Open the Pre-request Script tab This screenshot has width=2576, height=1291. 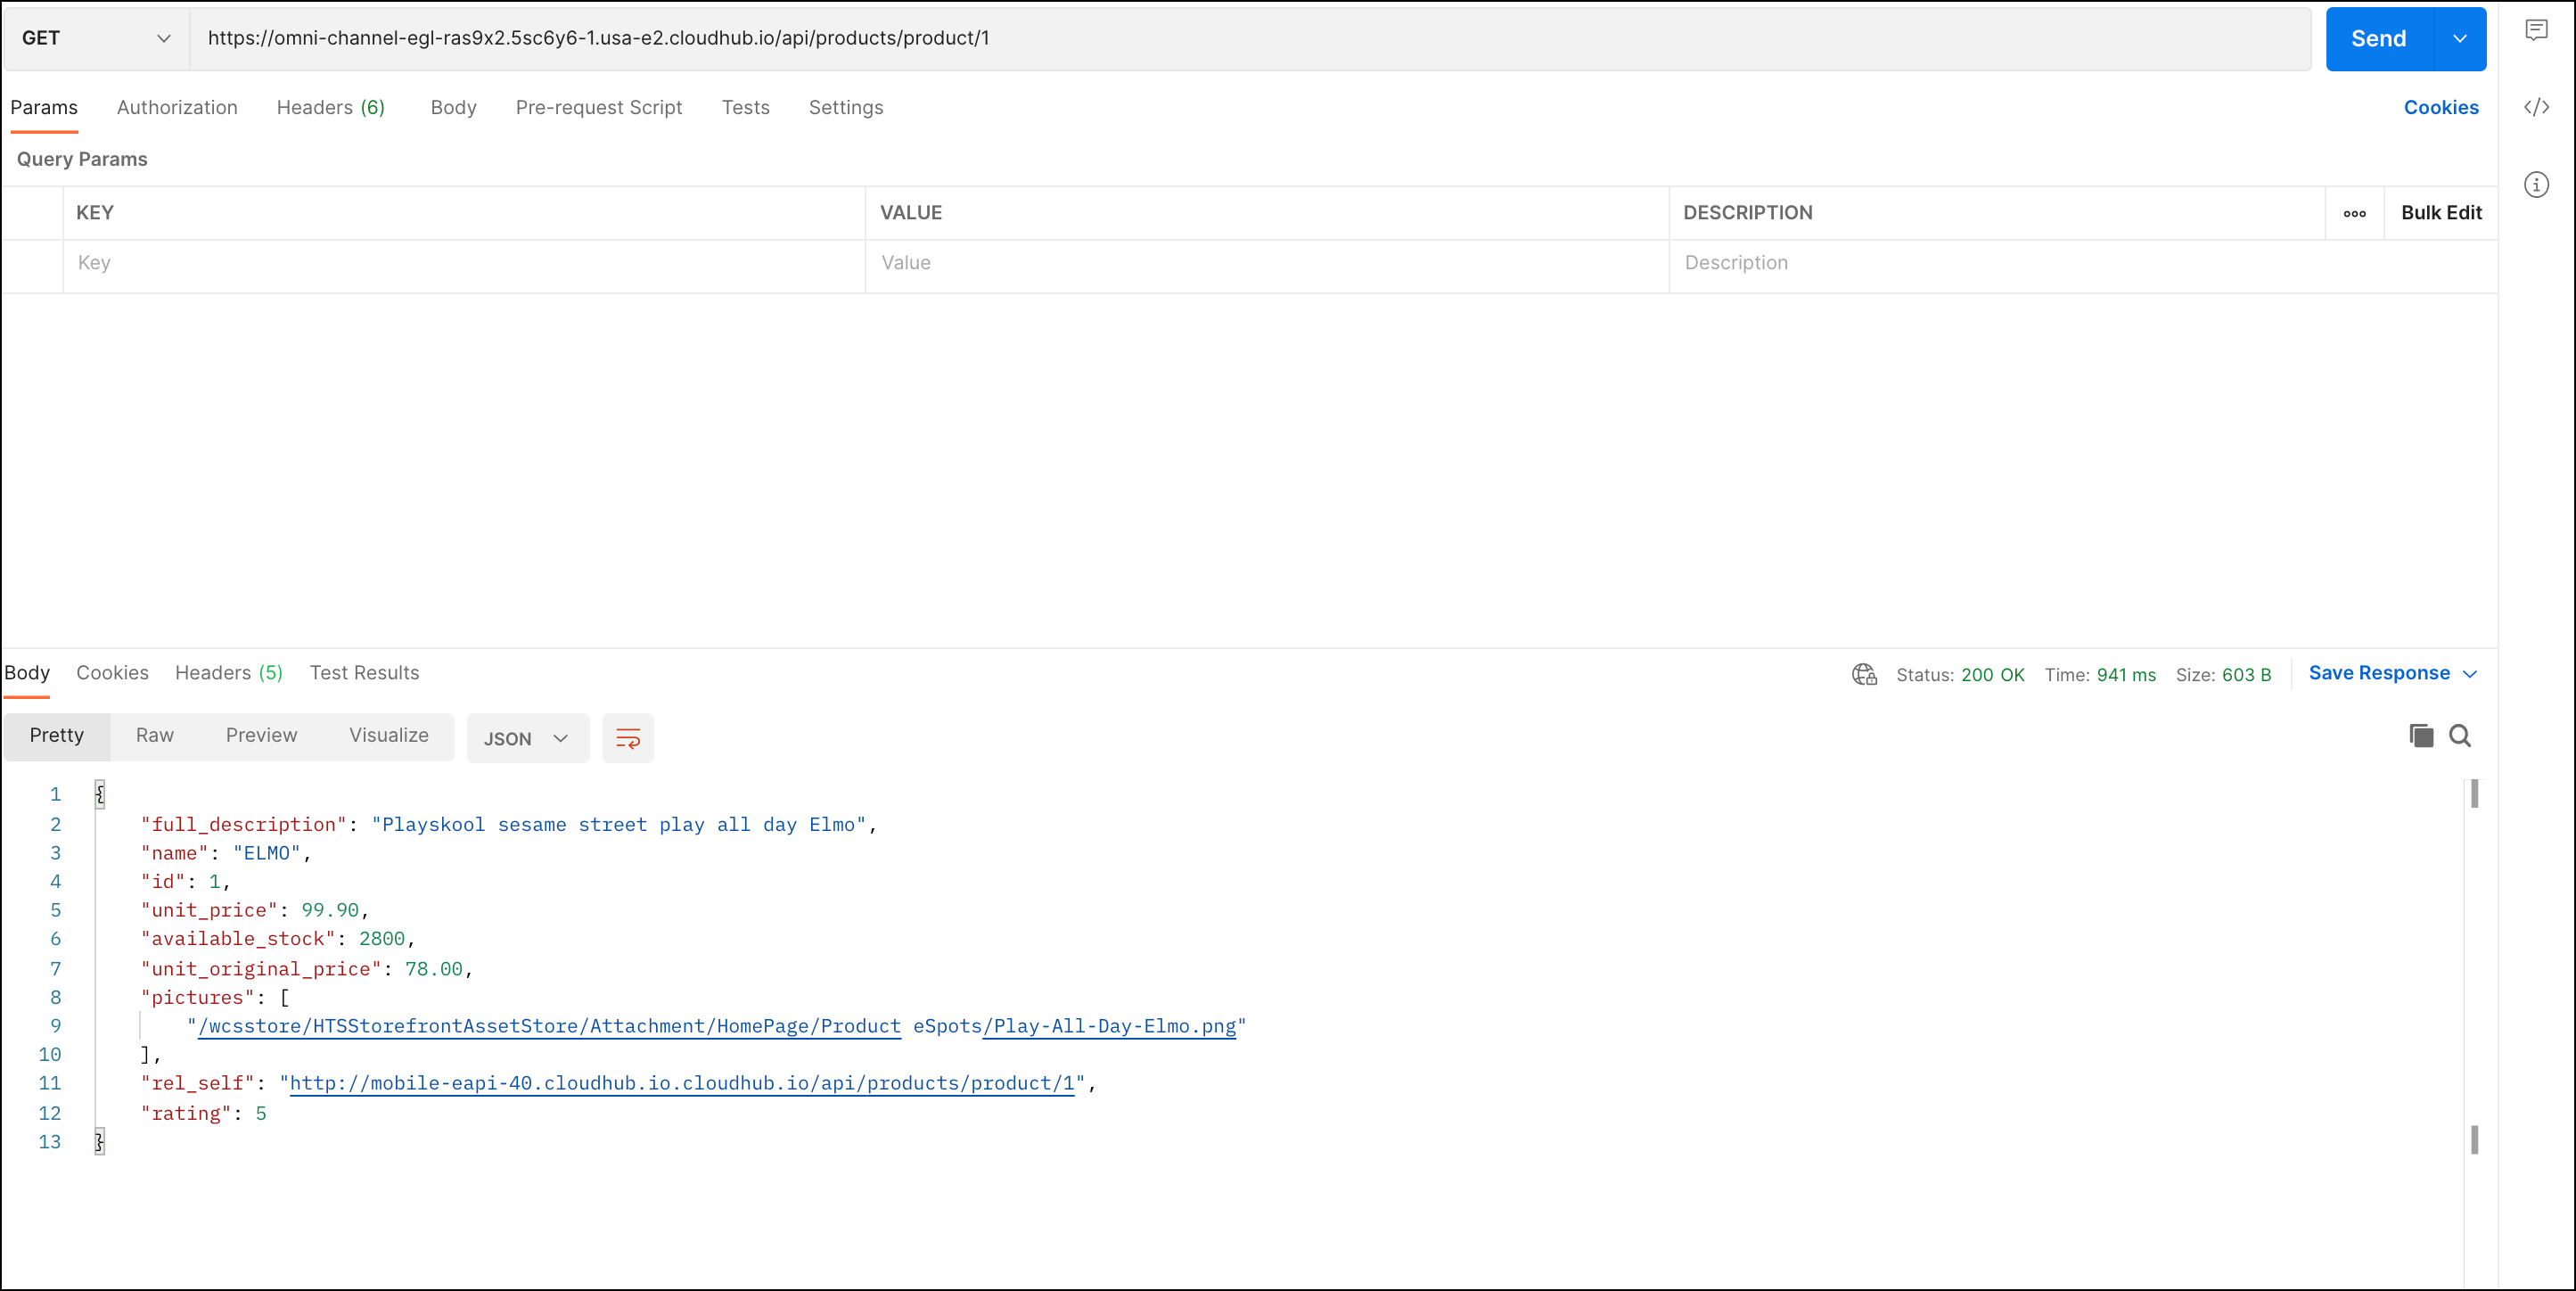pyautogui.click(x=598, y=108)
